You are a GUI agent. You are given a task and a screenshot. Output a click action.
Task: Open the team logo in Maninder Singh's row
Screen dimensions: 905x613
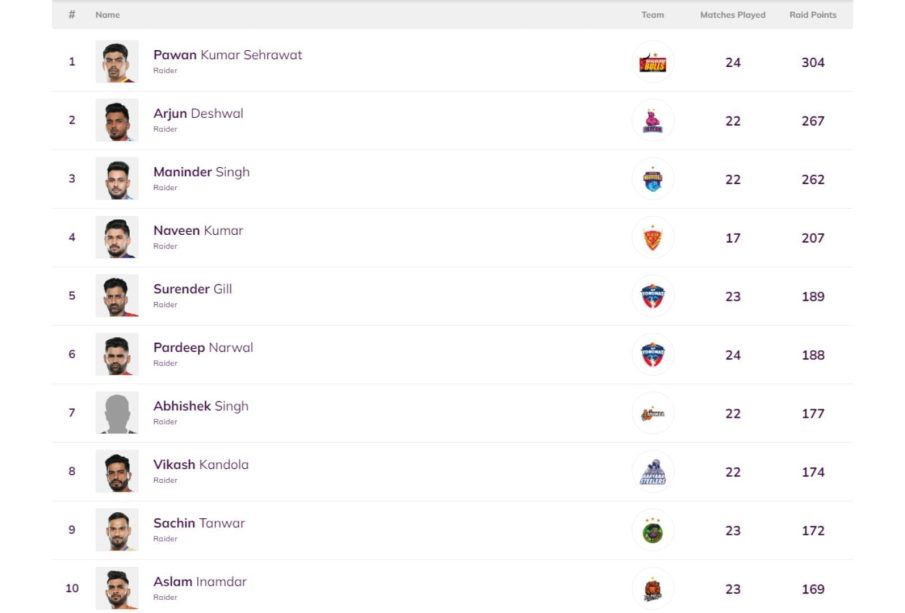tap(653, 179)
